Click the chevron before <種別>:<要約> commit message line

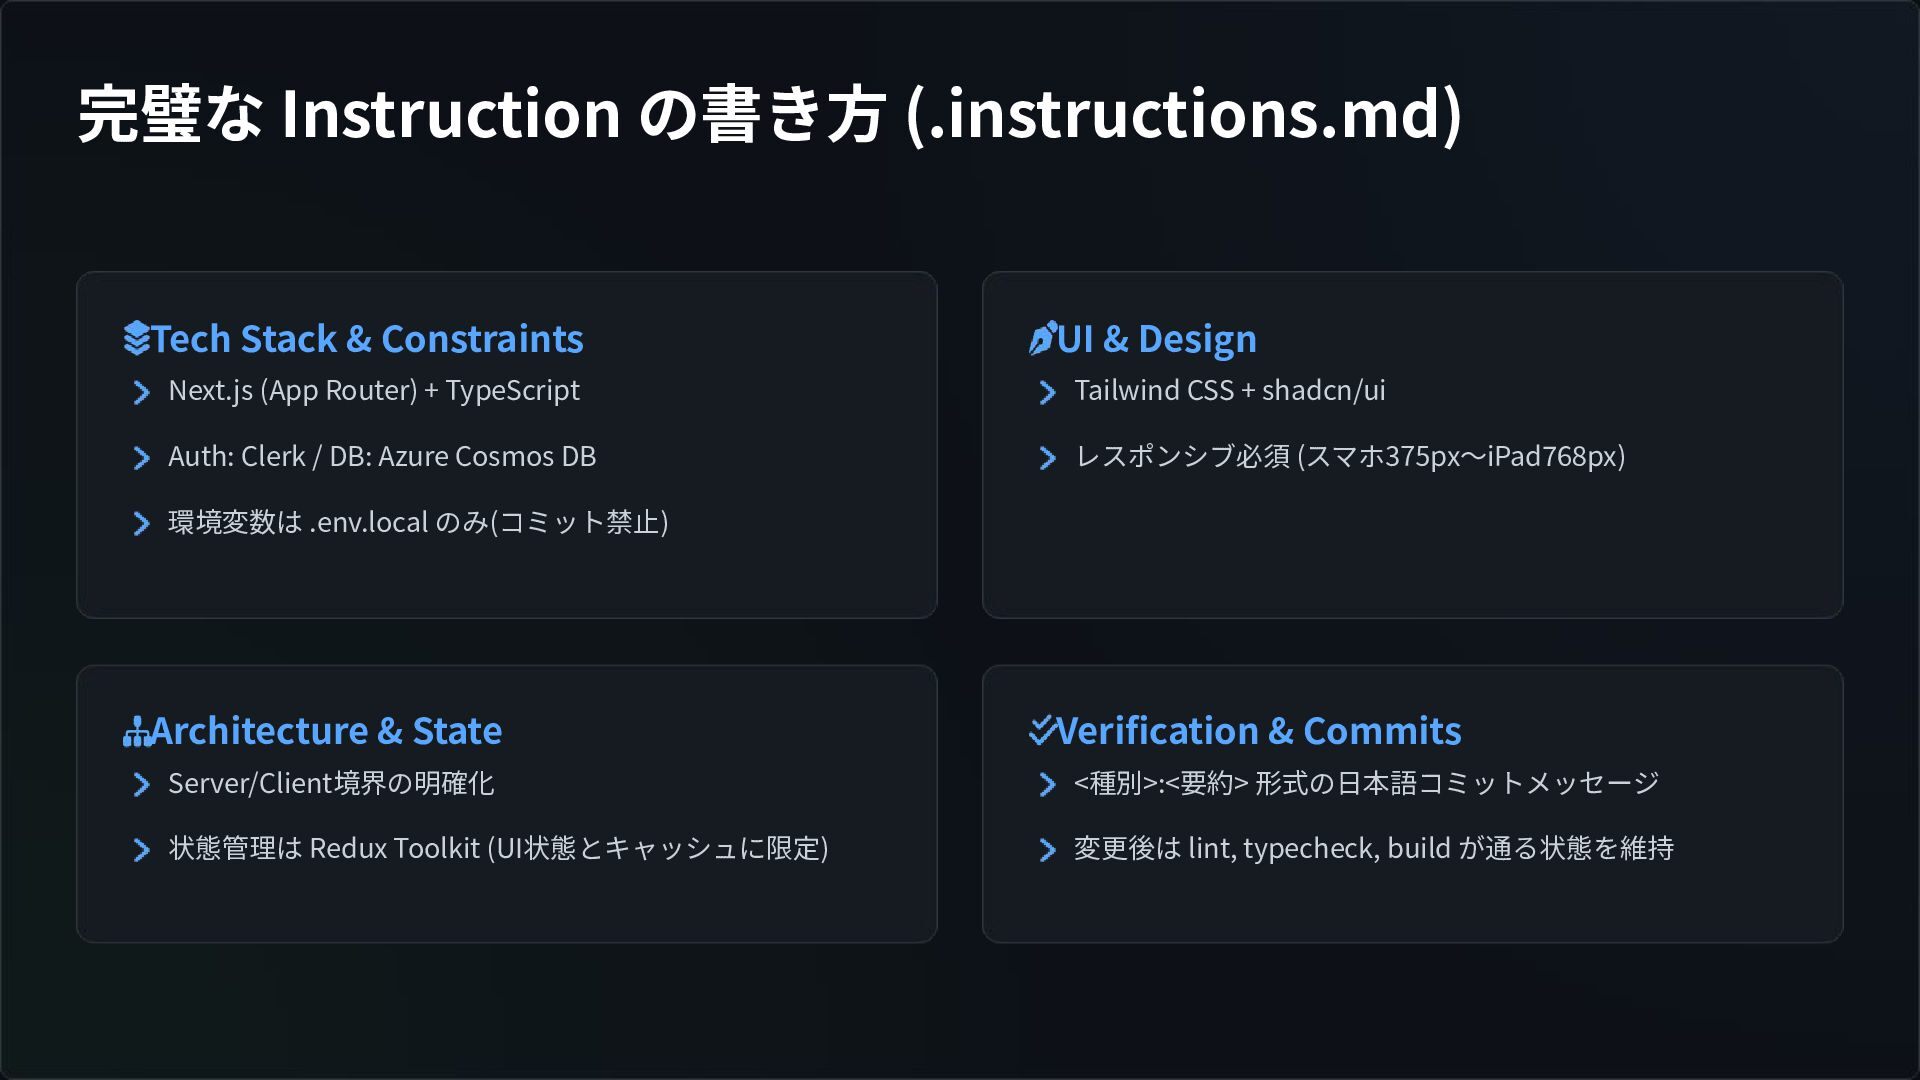(x=1047, y=785)
